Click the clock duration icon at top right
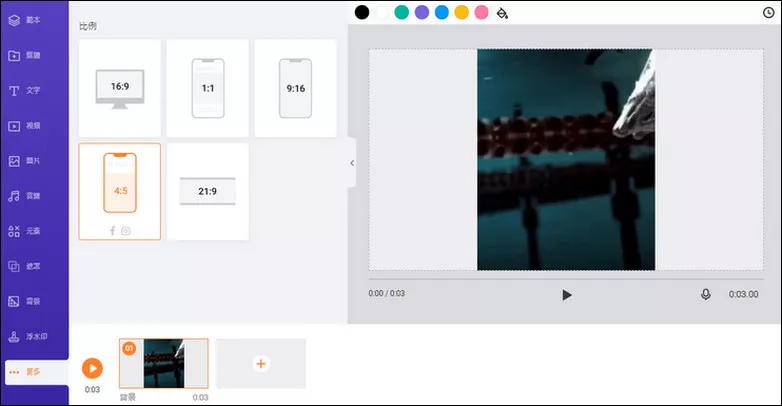Image resolution: width=782 pixels, height=406 pixels. pyautogui.click(x=769, y=12)
